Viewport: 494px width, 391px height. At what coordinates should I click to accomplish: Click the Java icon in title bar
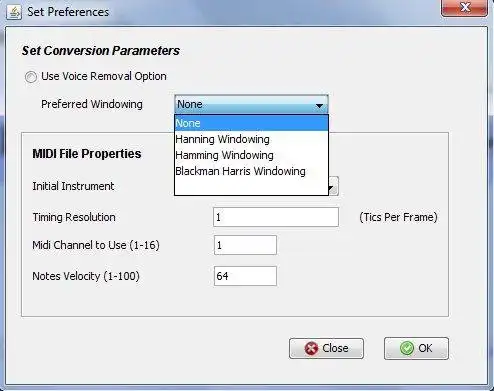(14, 12)
